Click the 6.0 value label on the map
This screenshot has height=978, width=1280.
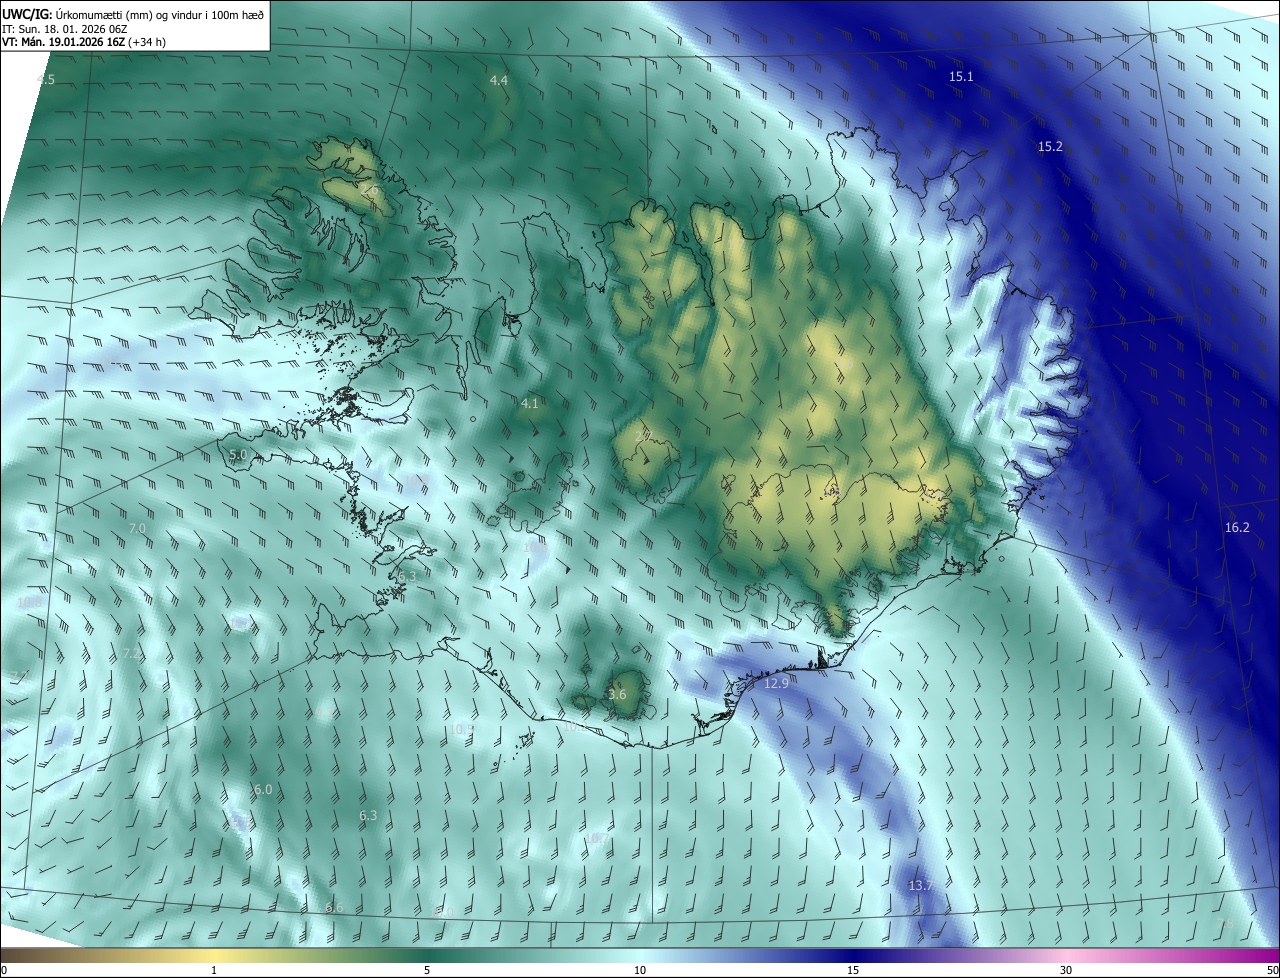(263, 789)
